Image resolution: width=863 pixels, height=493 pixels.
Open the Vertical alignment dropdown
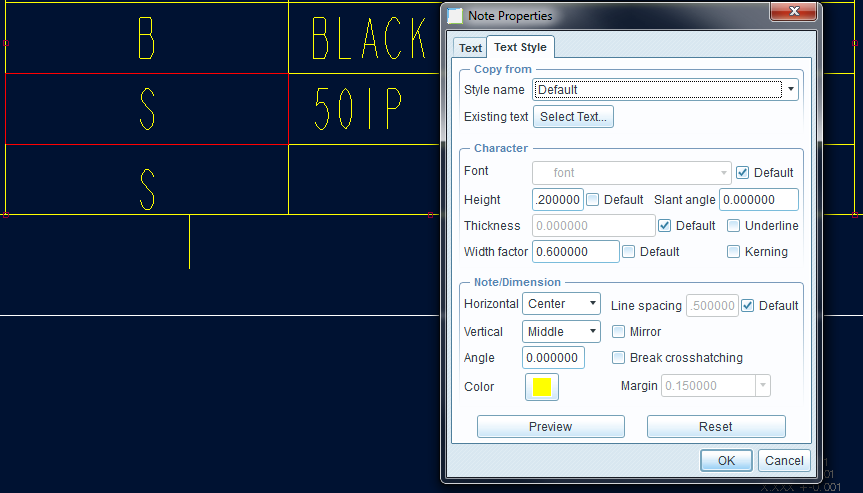[x=561, y=332]
